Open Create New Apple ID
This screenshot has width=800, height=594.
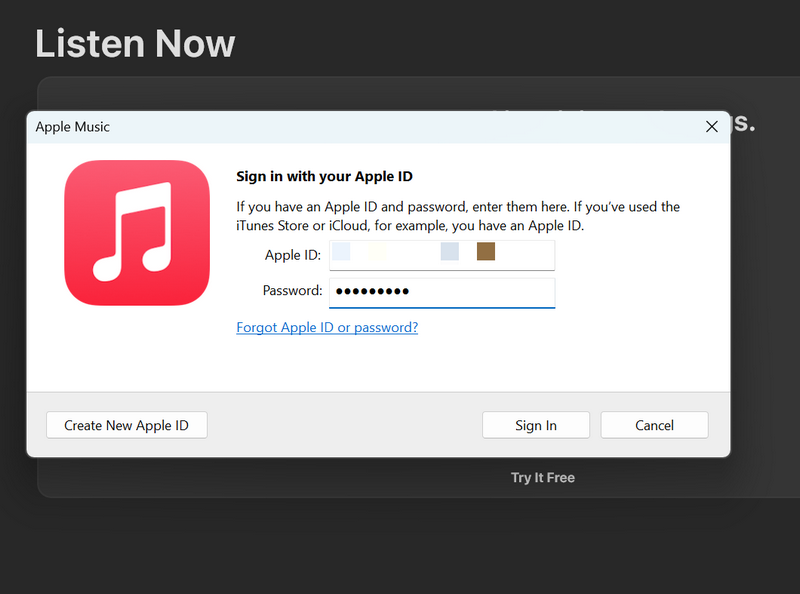coord(127,425)
